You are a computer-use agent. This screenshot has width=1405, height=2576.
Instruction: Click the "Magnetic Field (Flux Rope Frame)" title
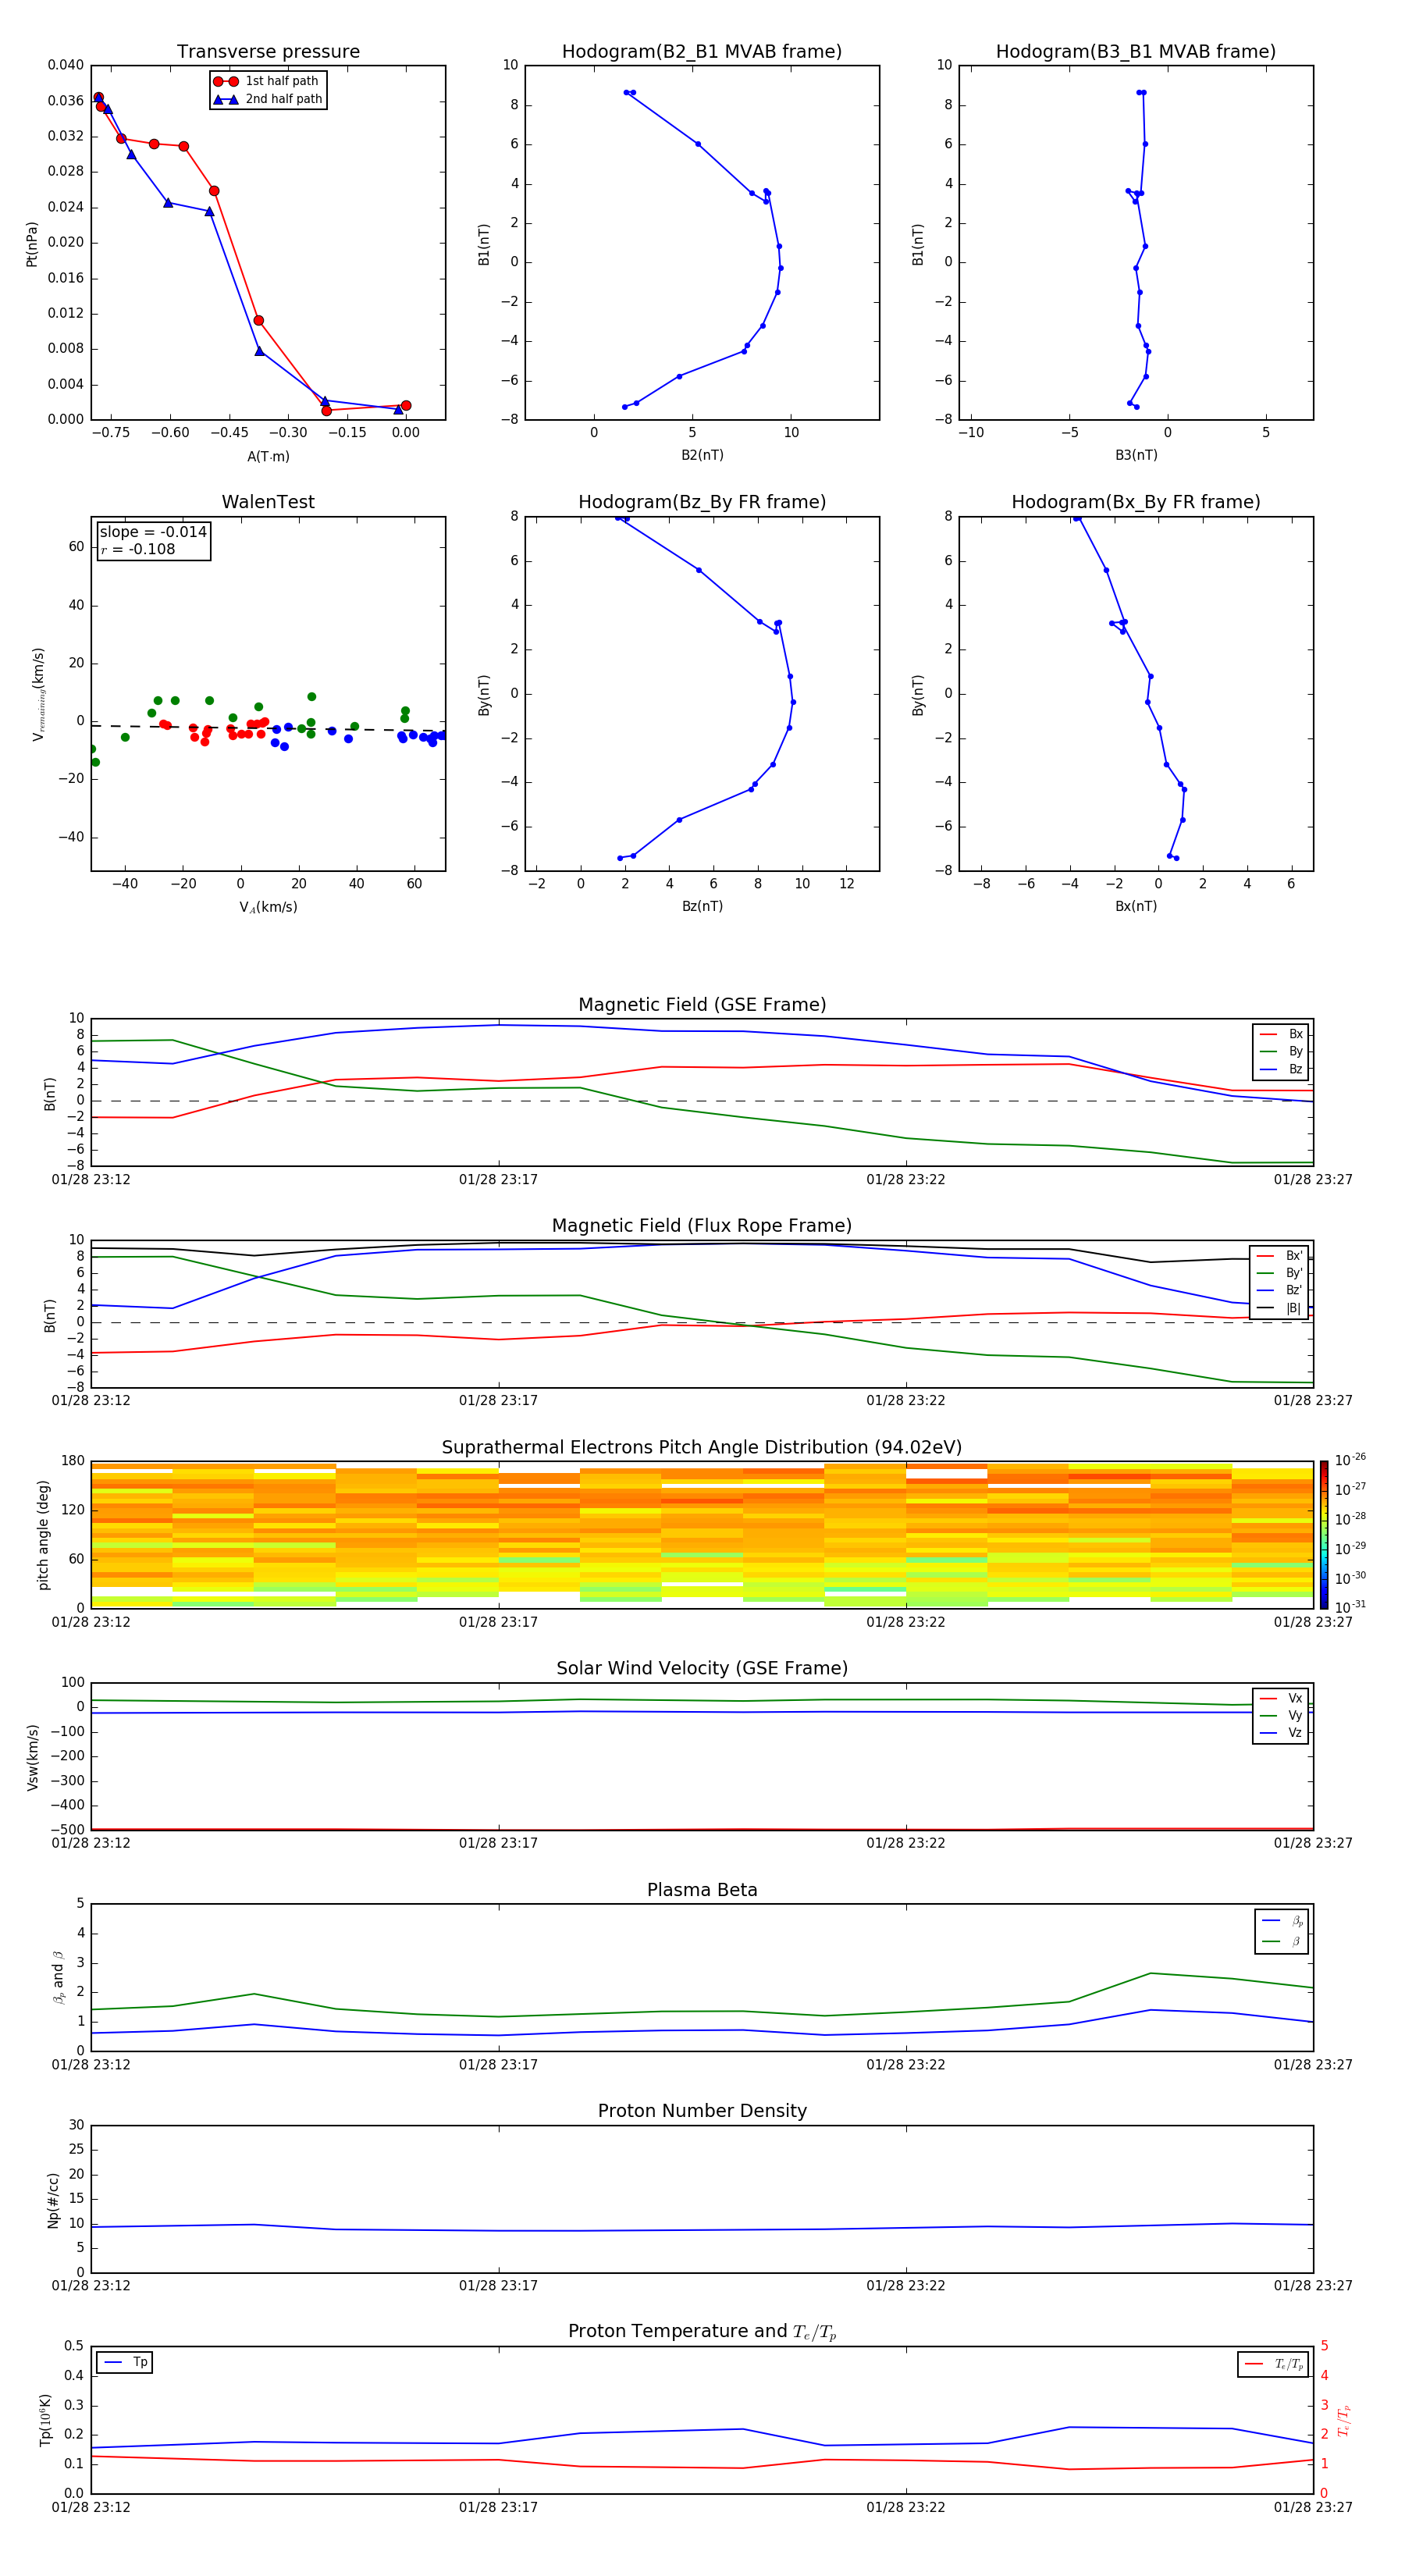point(702,1226)
